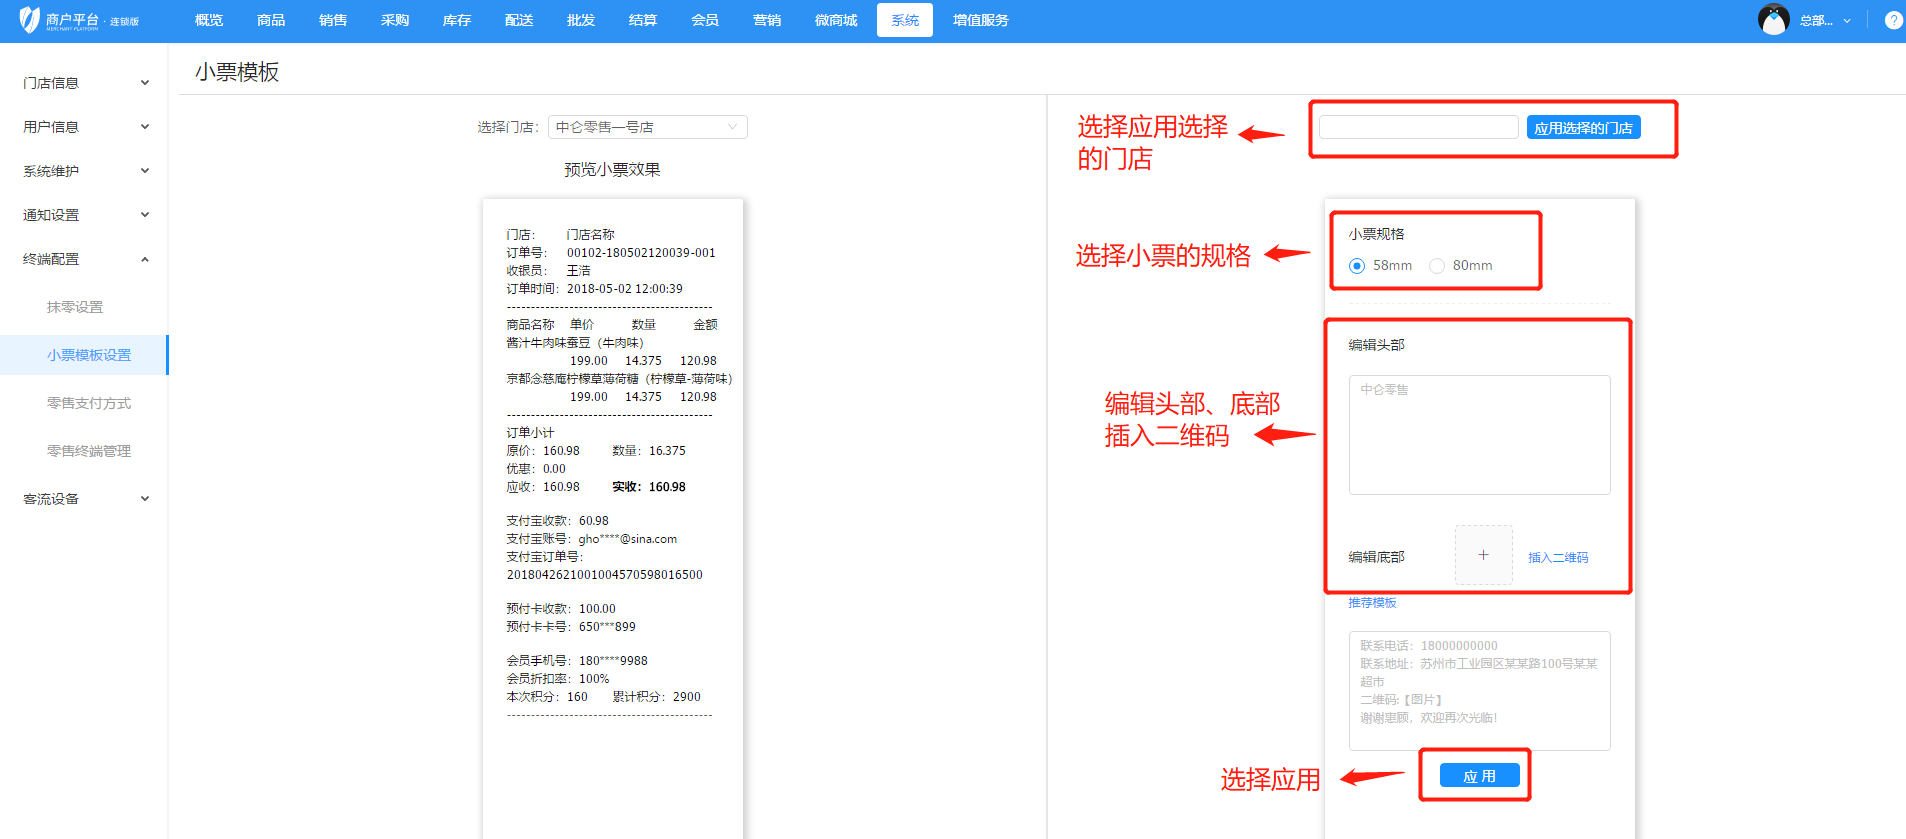
Task: Open the 选择门店 store dropdown
Action: point(647,127)
